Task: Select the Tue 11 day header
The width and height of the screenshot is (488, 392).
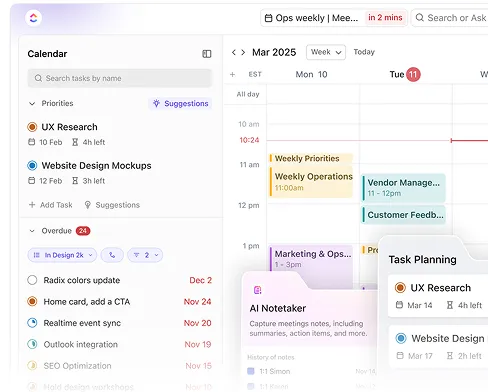Action: click(x=405, y=74)
